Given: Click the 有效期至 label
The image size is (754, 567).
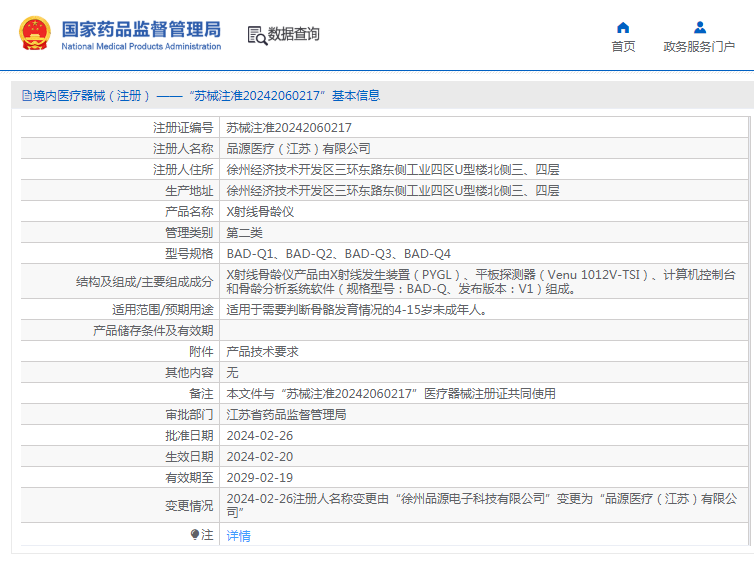Looking at the screenshot, I should pyautogui.click(x=189, y=478).
